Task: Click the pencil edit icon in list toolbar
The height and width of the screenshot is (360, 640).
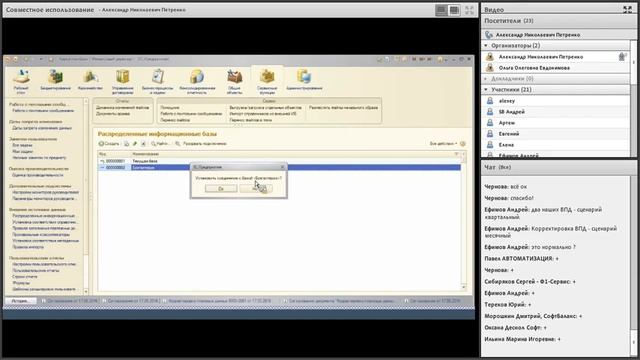Action: [x=135, y=144]
